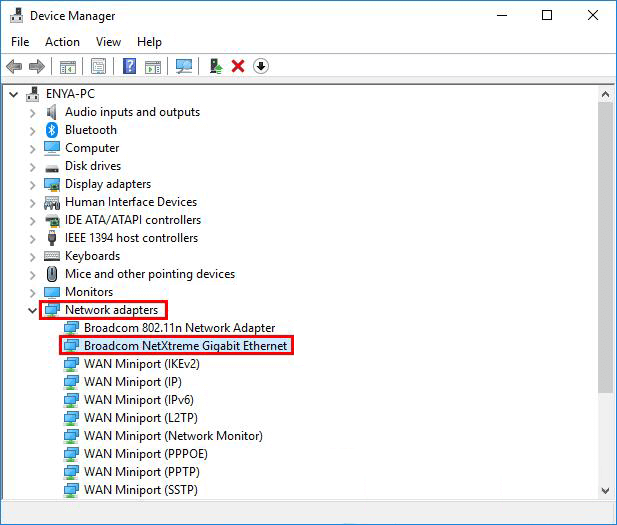This screenshot has width=617, height=525.
Task: Click the Properties toolbar icon
Action: (x=98, y=67)
